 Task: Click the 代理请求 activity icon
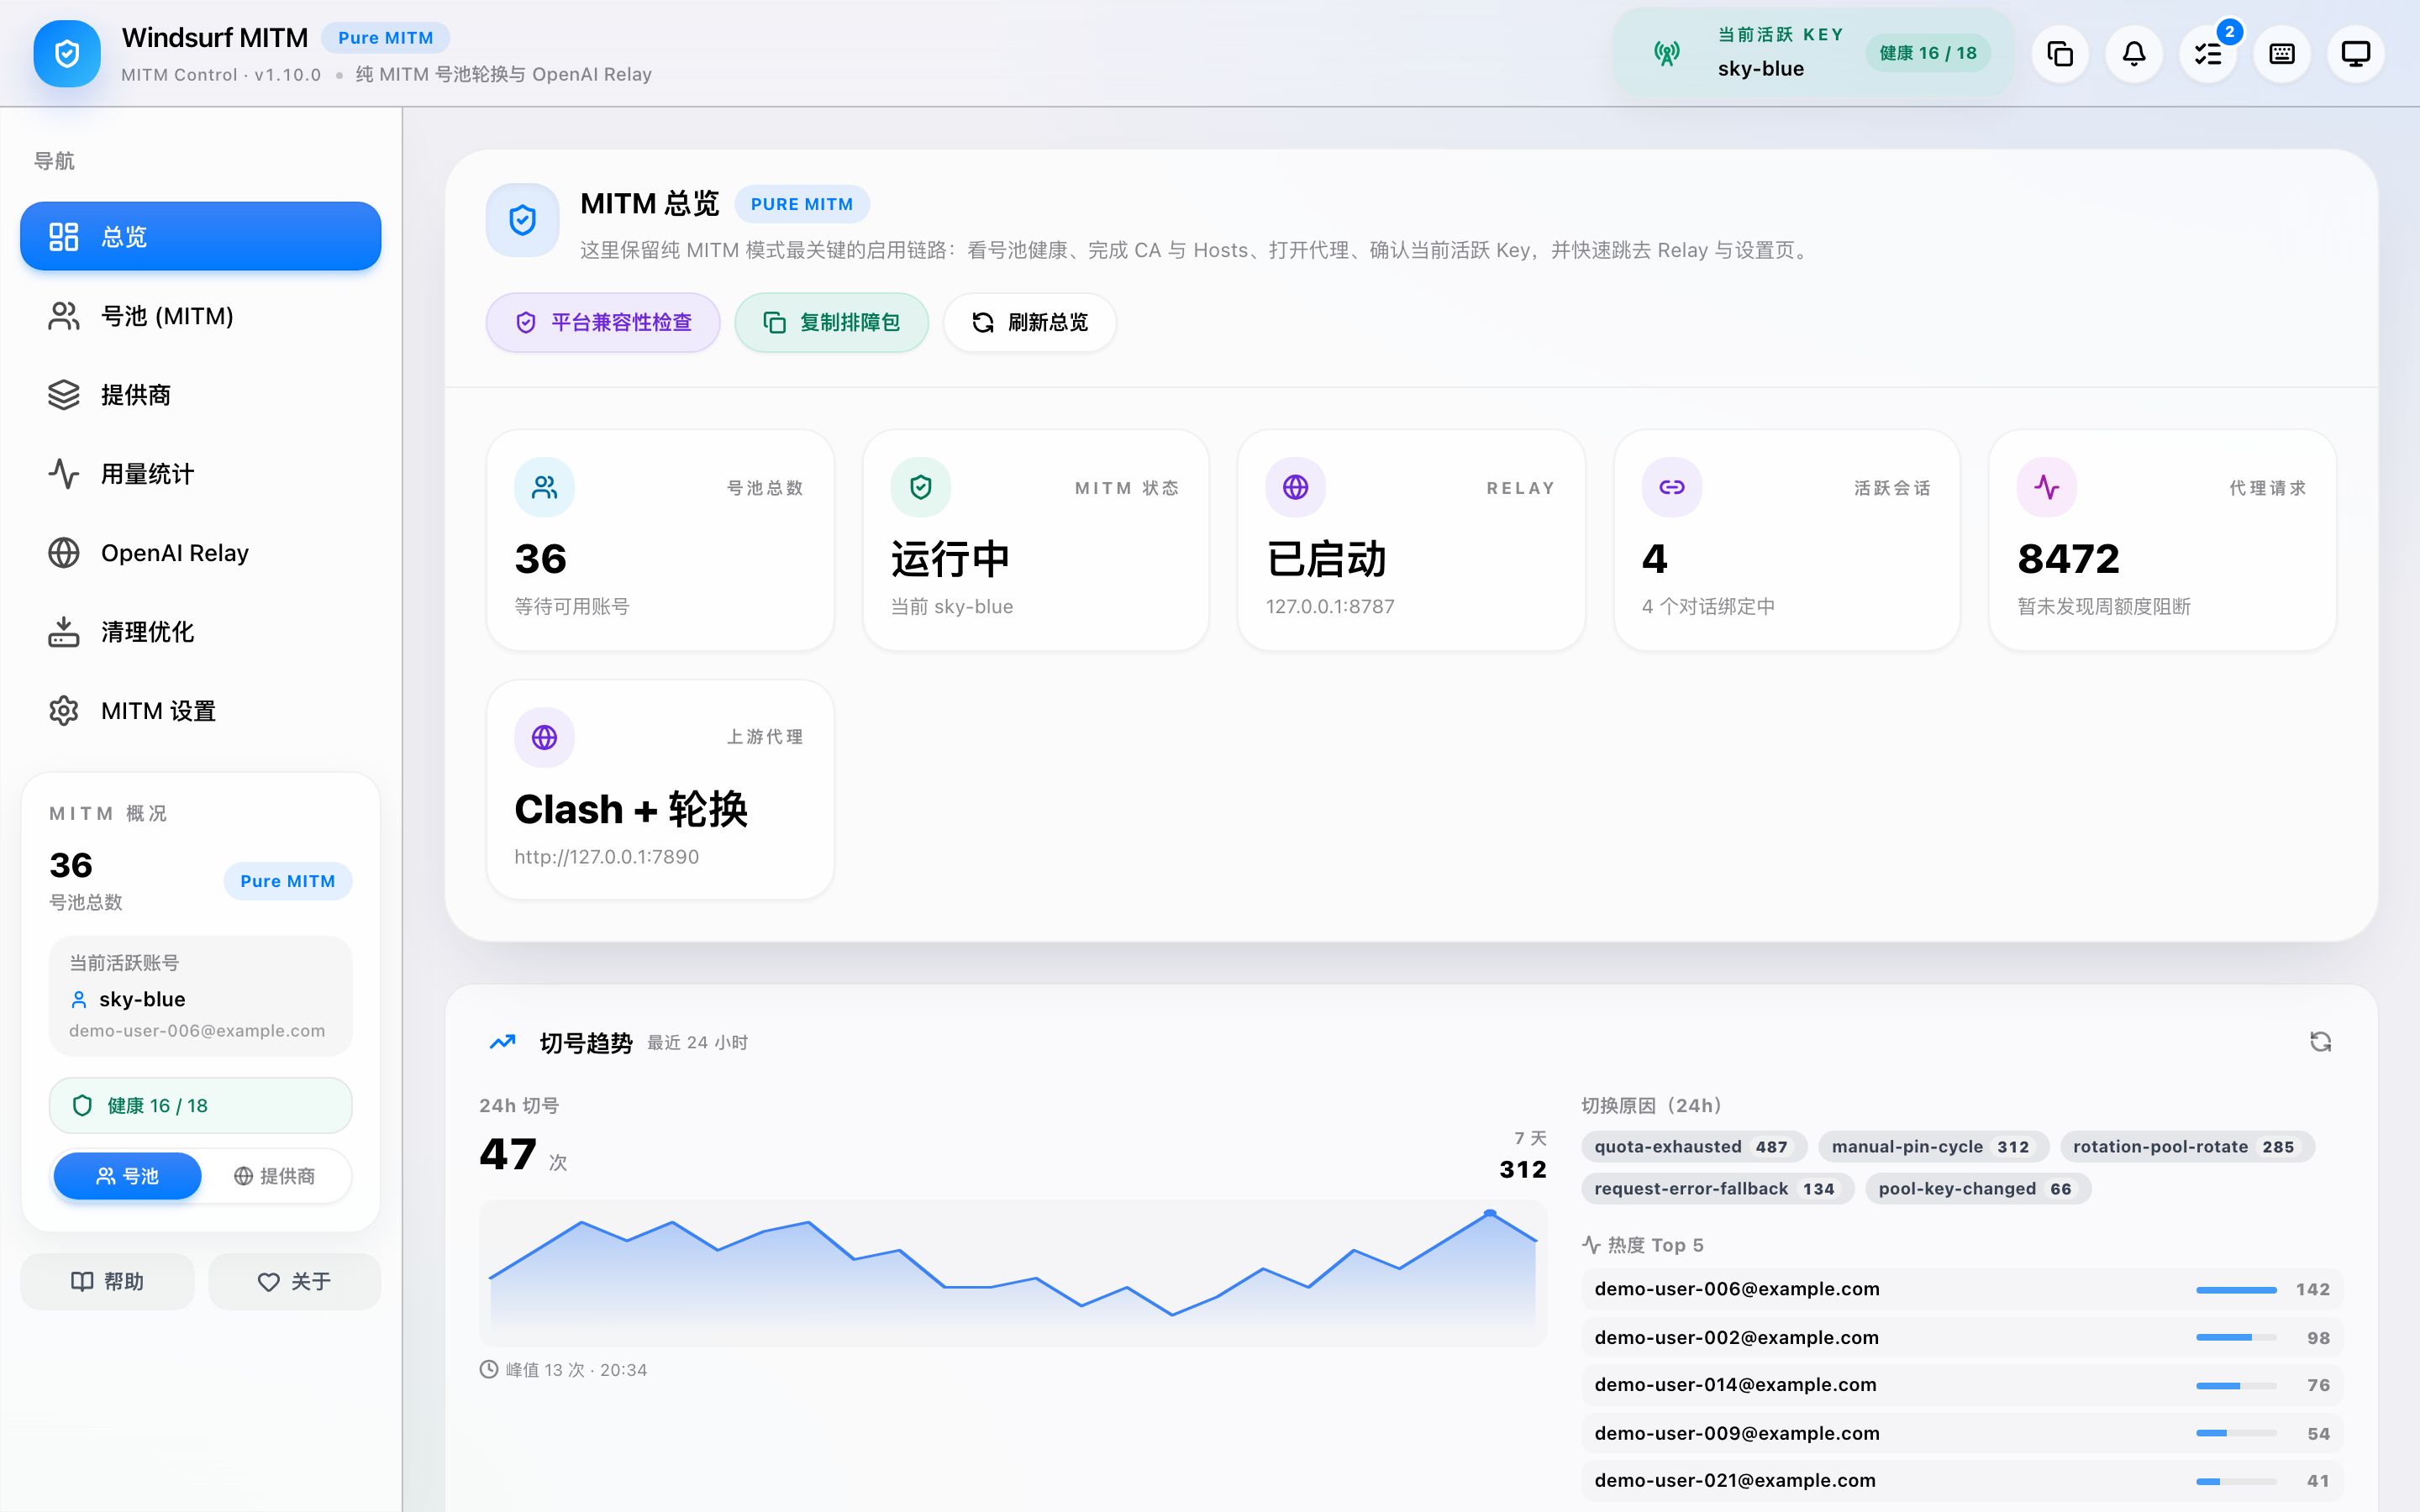coord(2046,487)
